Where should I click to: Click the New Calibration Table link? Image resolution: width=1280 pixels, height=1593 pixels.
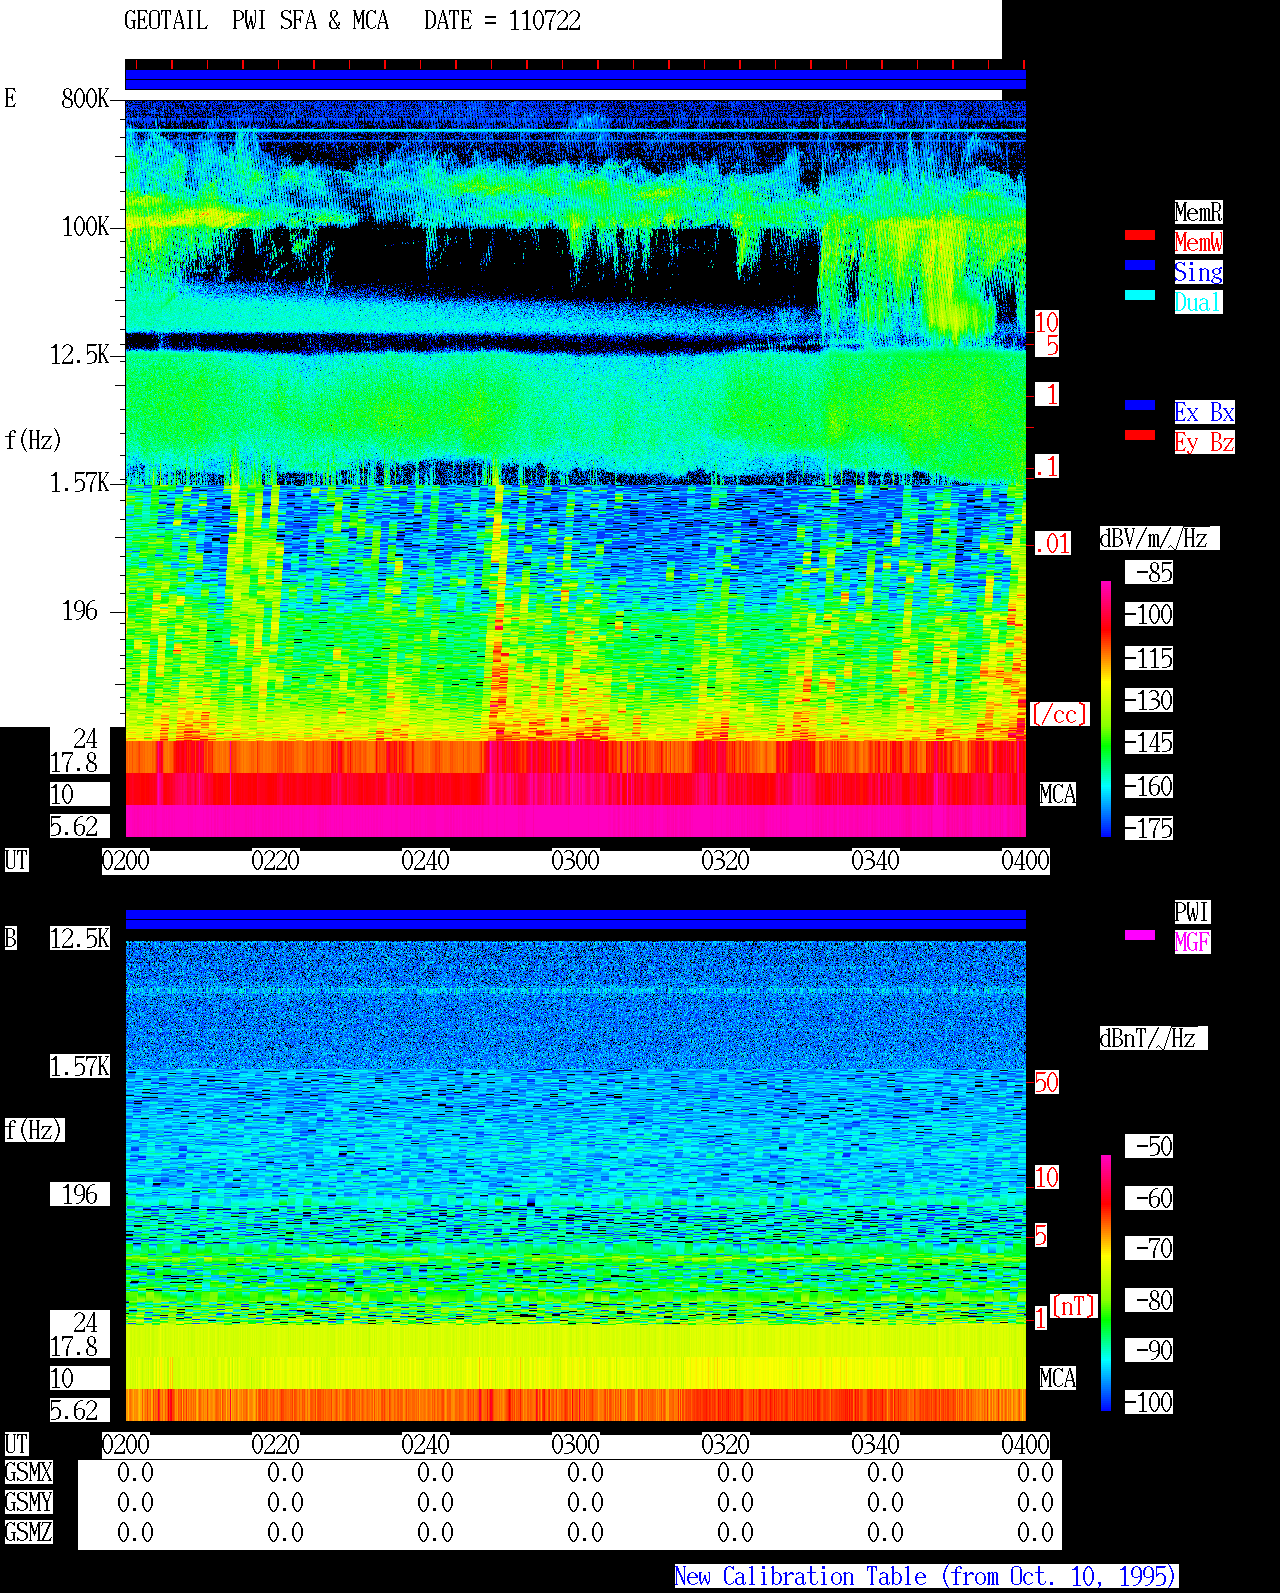(926, 1577)
